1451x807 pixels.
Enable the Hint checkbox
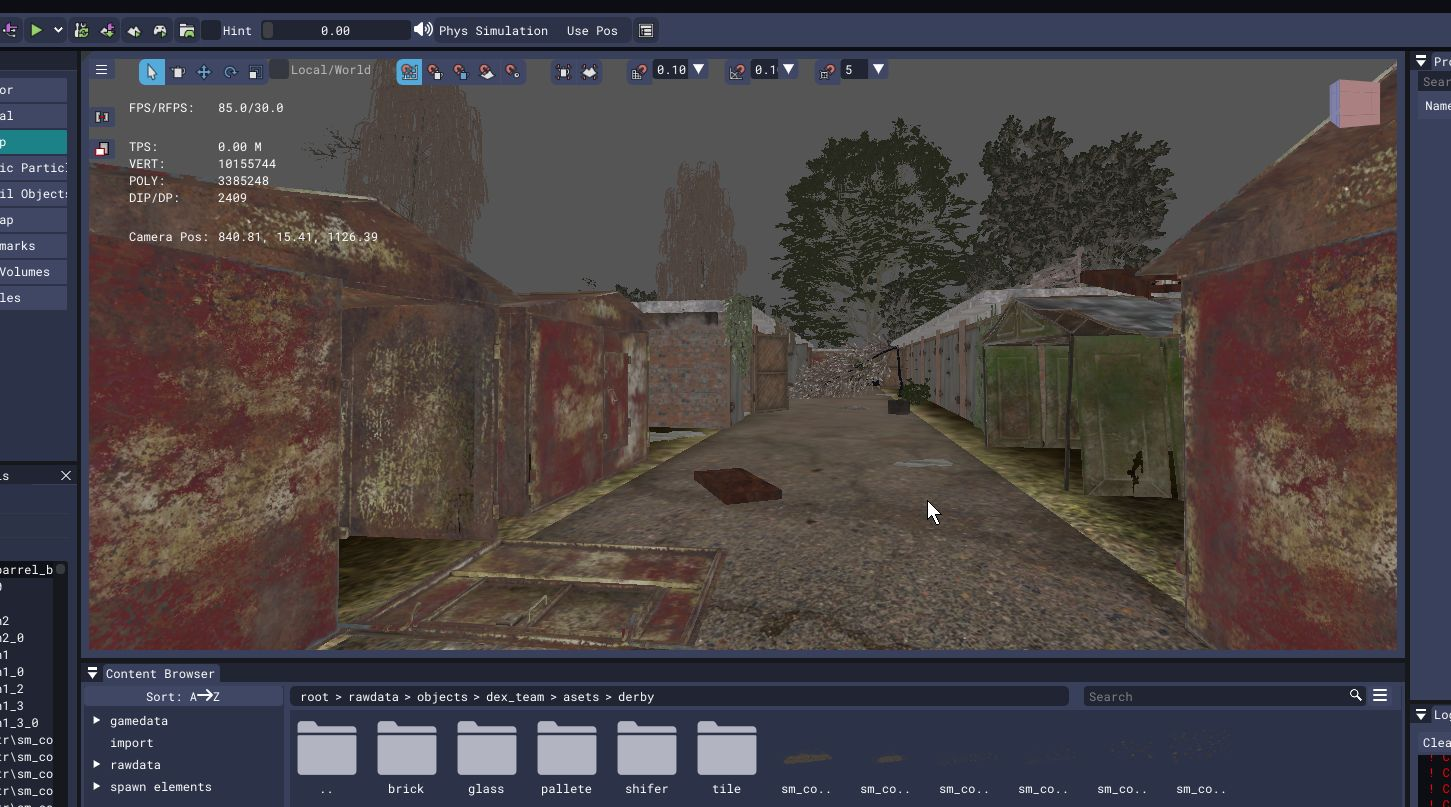point(211,30)
